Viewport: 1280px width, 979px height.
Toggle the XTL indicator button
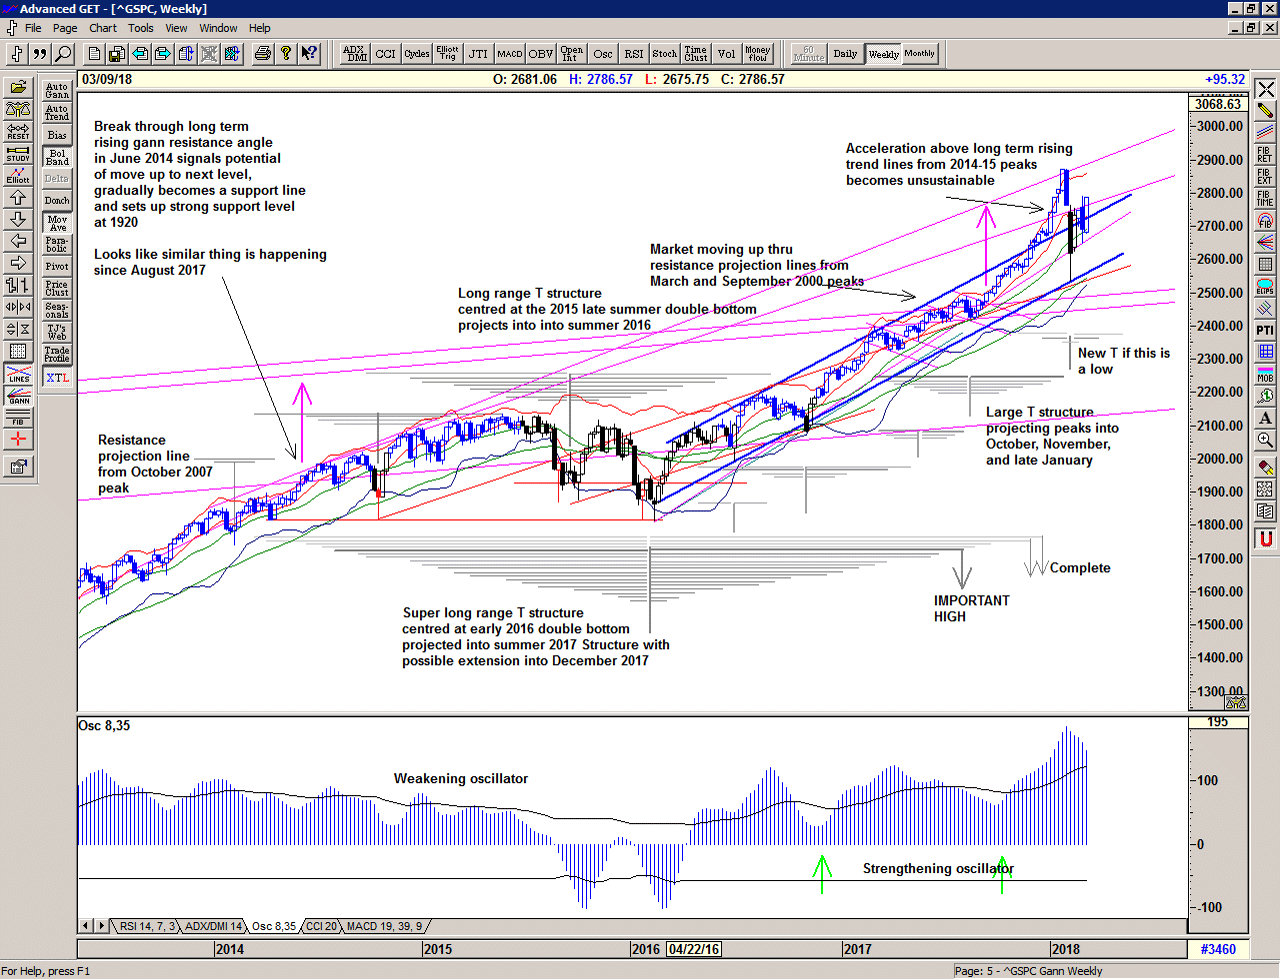[x=57, y=377]
